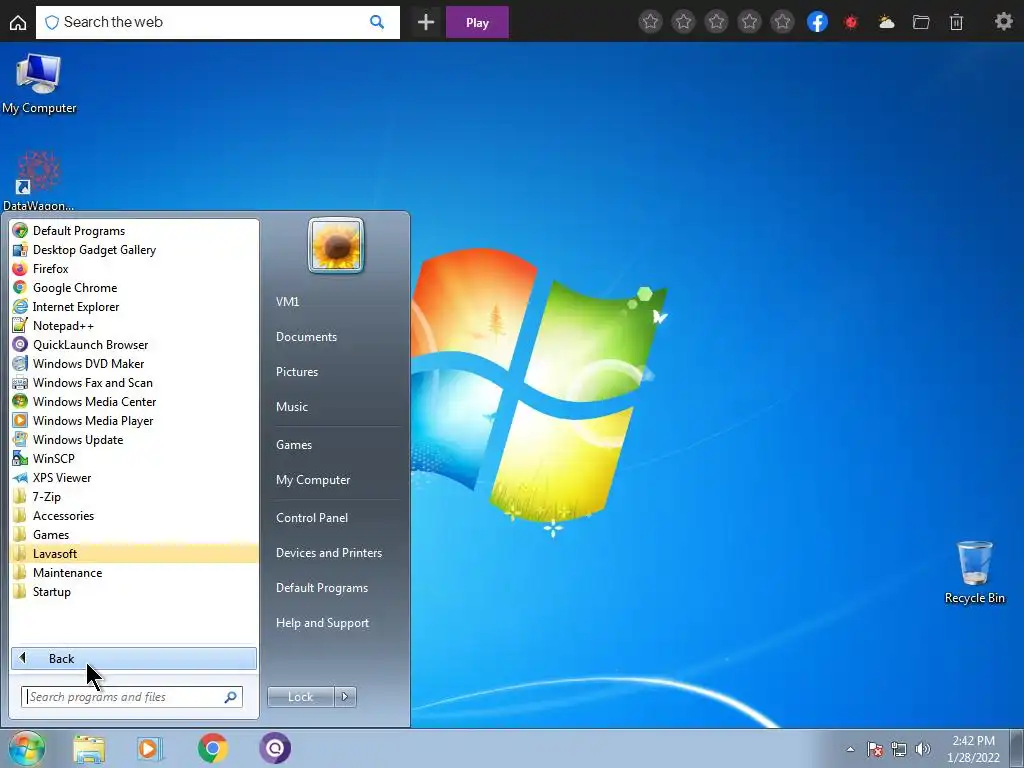
Task: Open Desktop Gadget Gallery
Action: [134, 249]
